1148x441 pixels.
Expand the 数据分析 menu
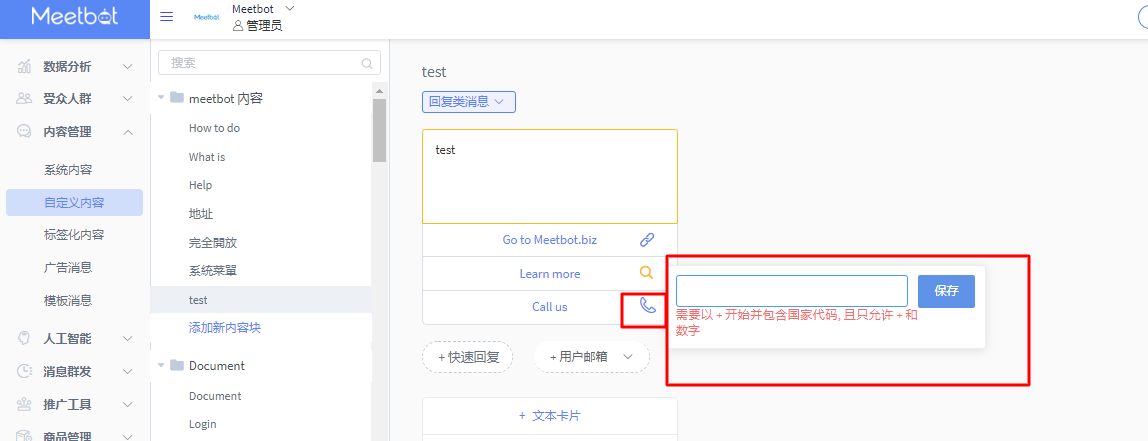[x=127, y=67]
